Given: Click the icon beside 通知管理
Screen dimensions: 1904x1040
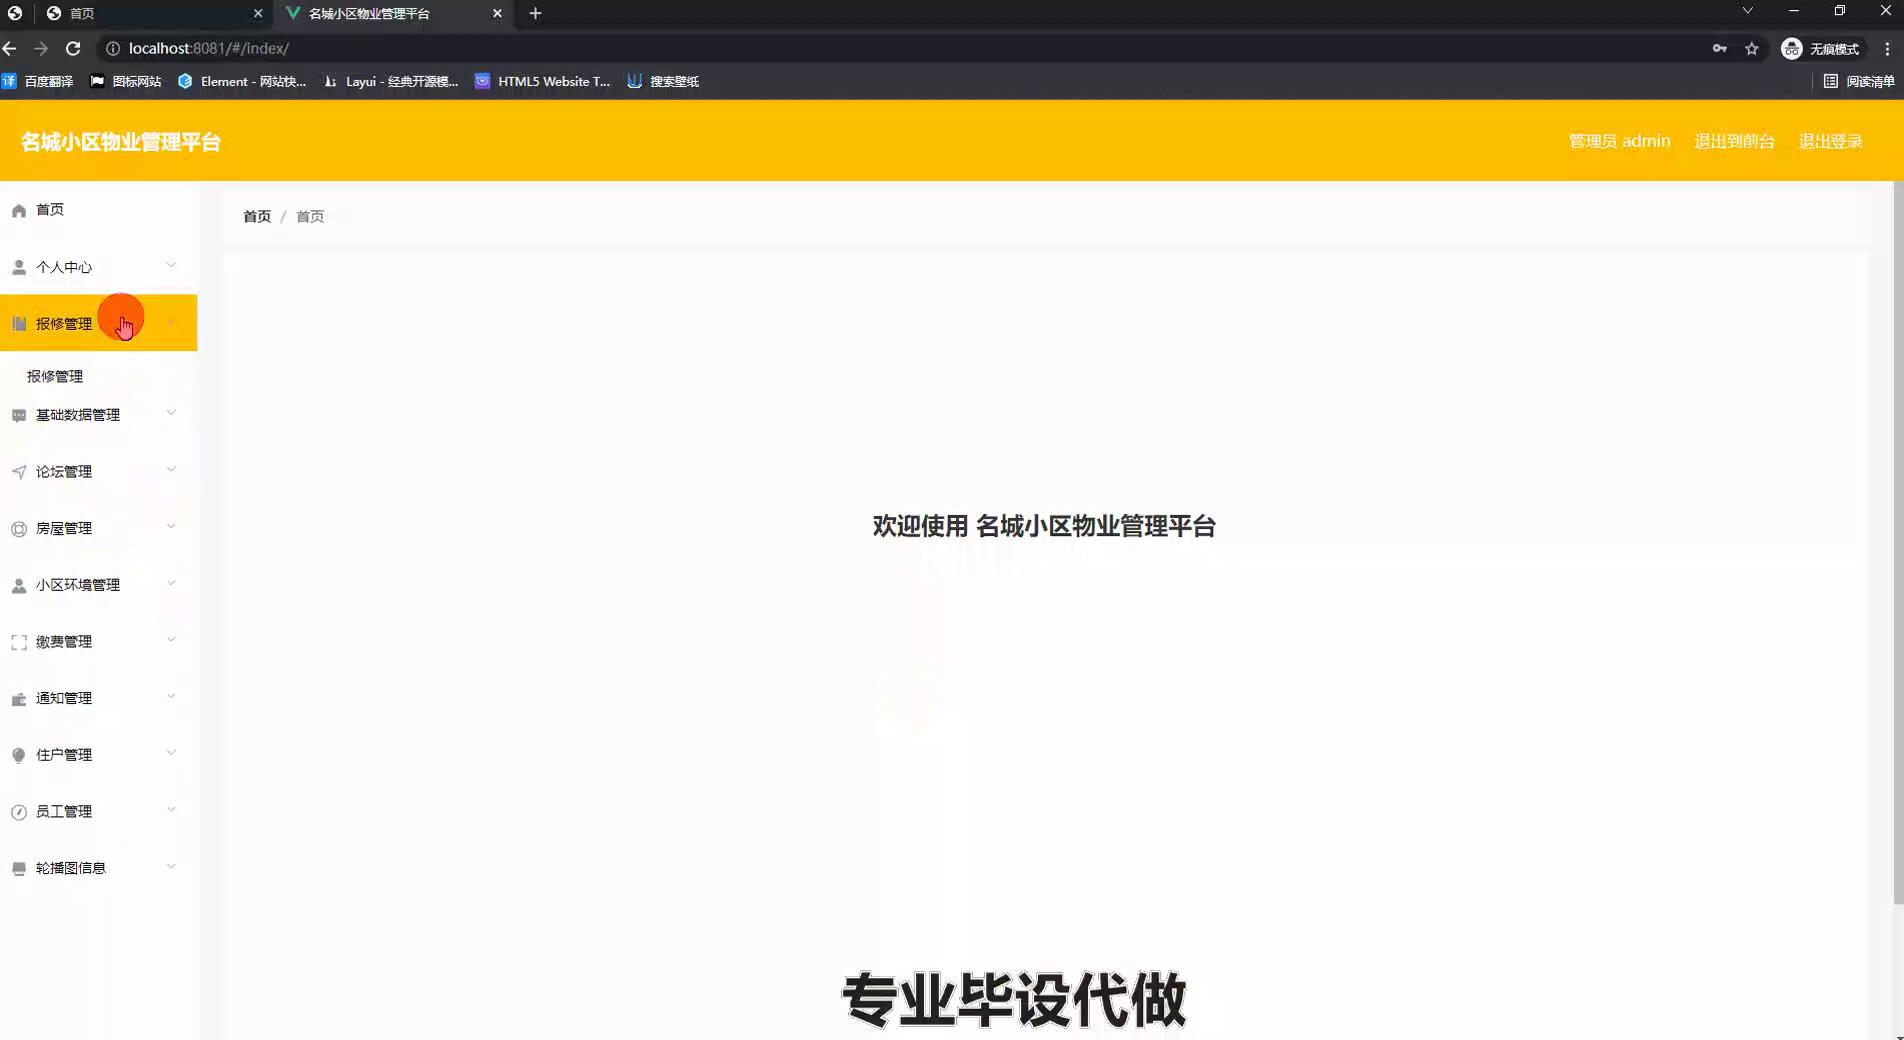Looking at the screenshot, I should [18, 699].
